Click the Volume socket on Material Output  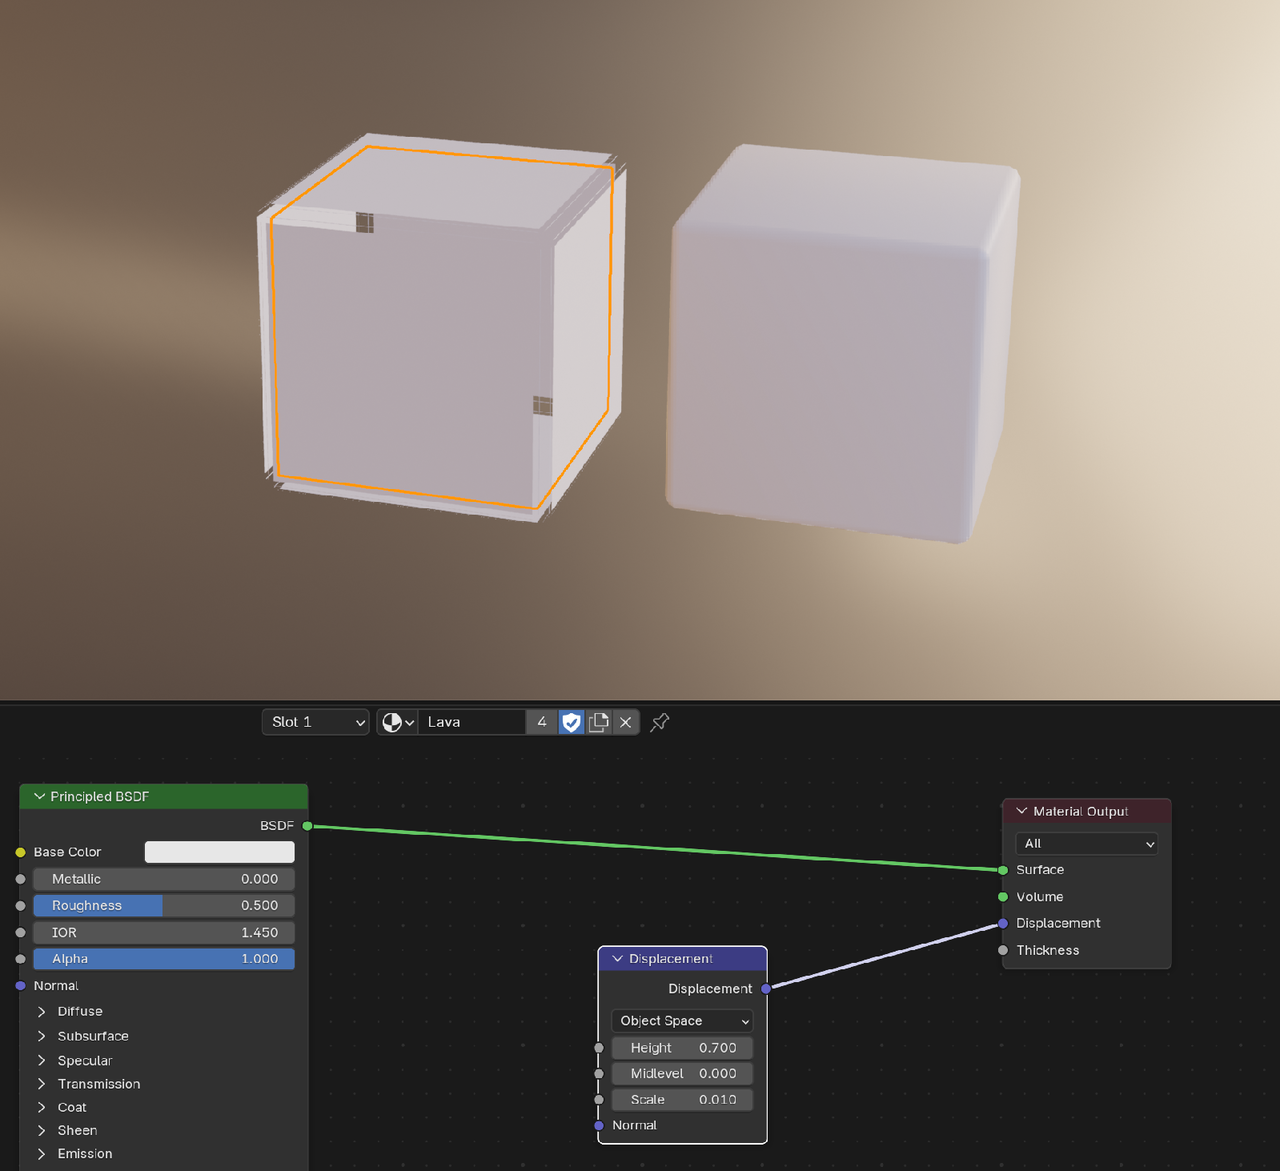[1002, 896]
